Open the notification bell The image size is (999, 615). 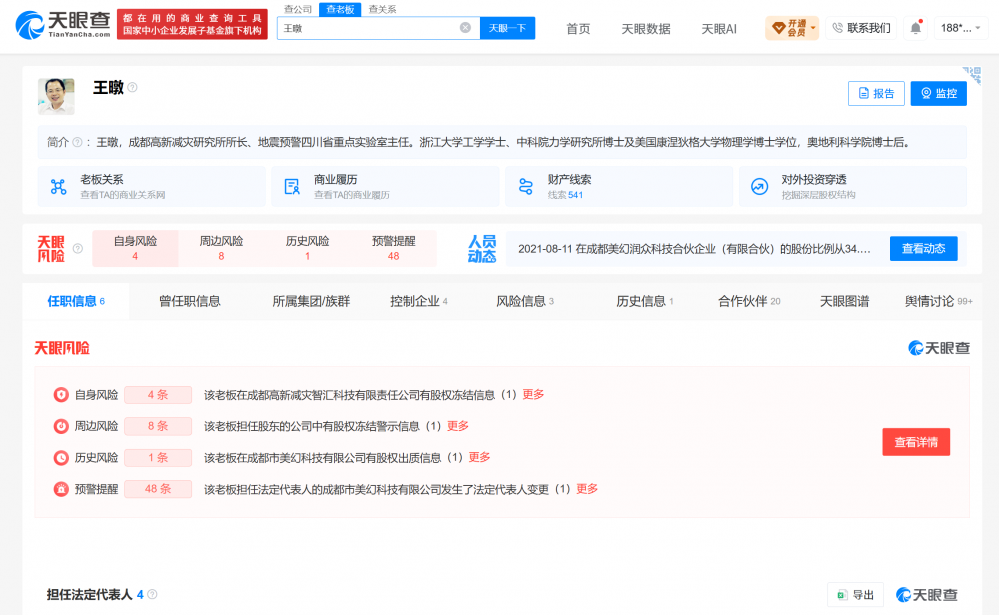[916, 27]
